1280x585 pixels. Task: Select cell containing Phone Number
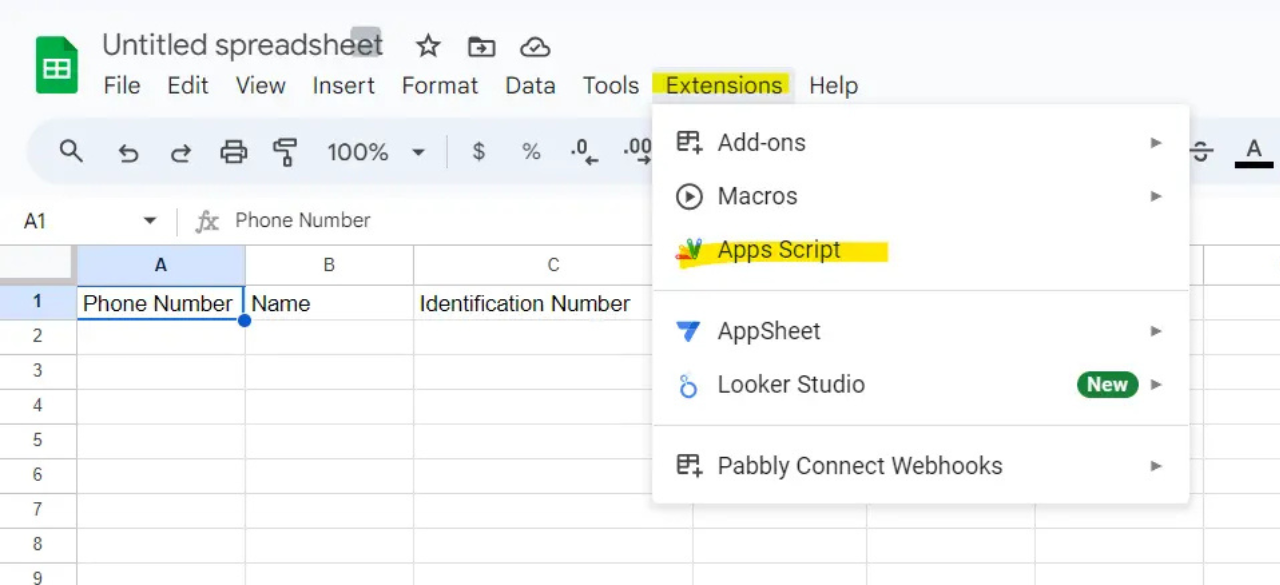pyautogui.click(x=161, y=303)
